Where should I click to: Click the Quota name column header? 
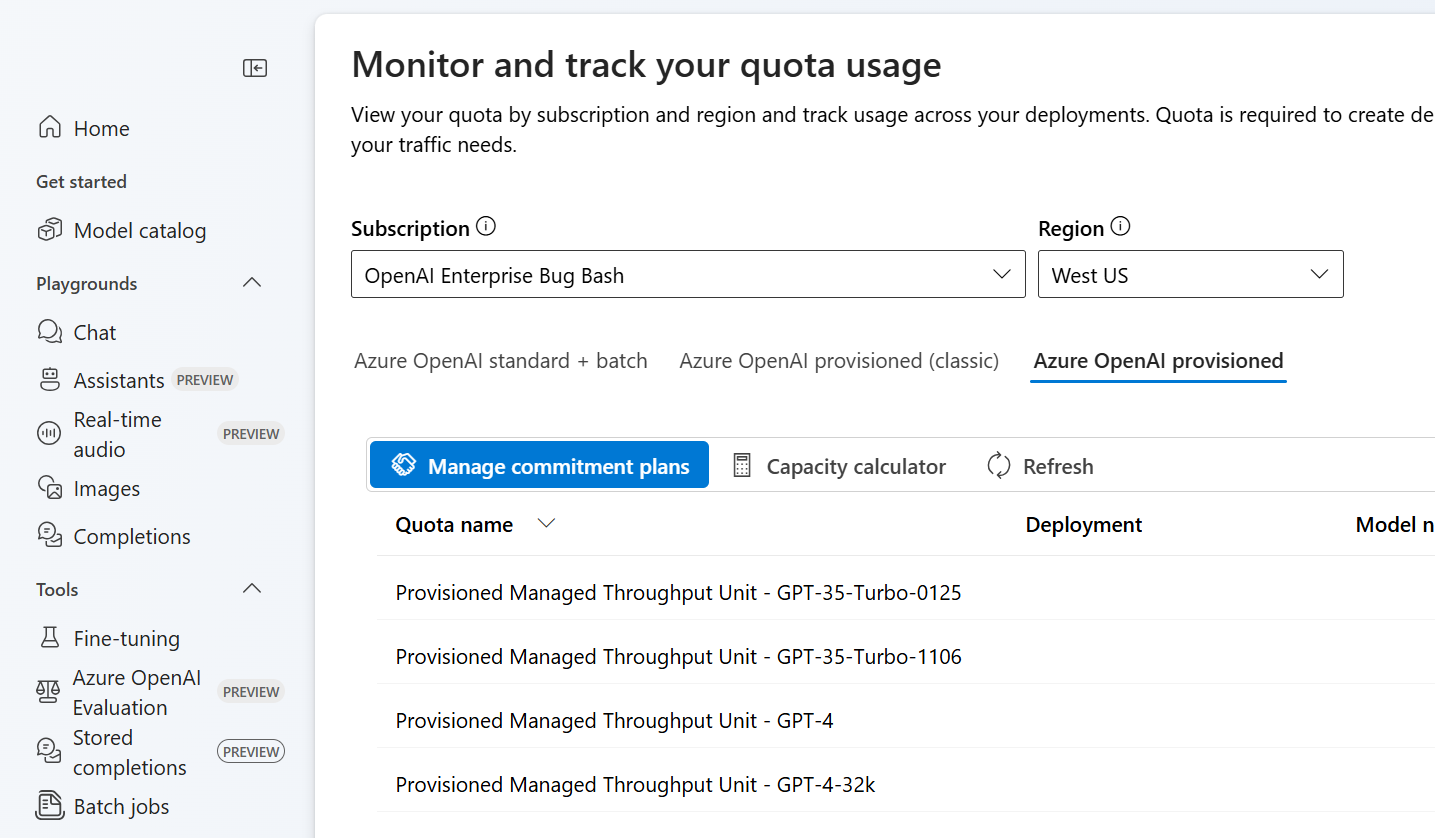[x=454, y=525]
